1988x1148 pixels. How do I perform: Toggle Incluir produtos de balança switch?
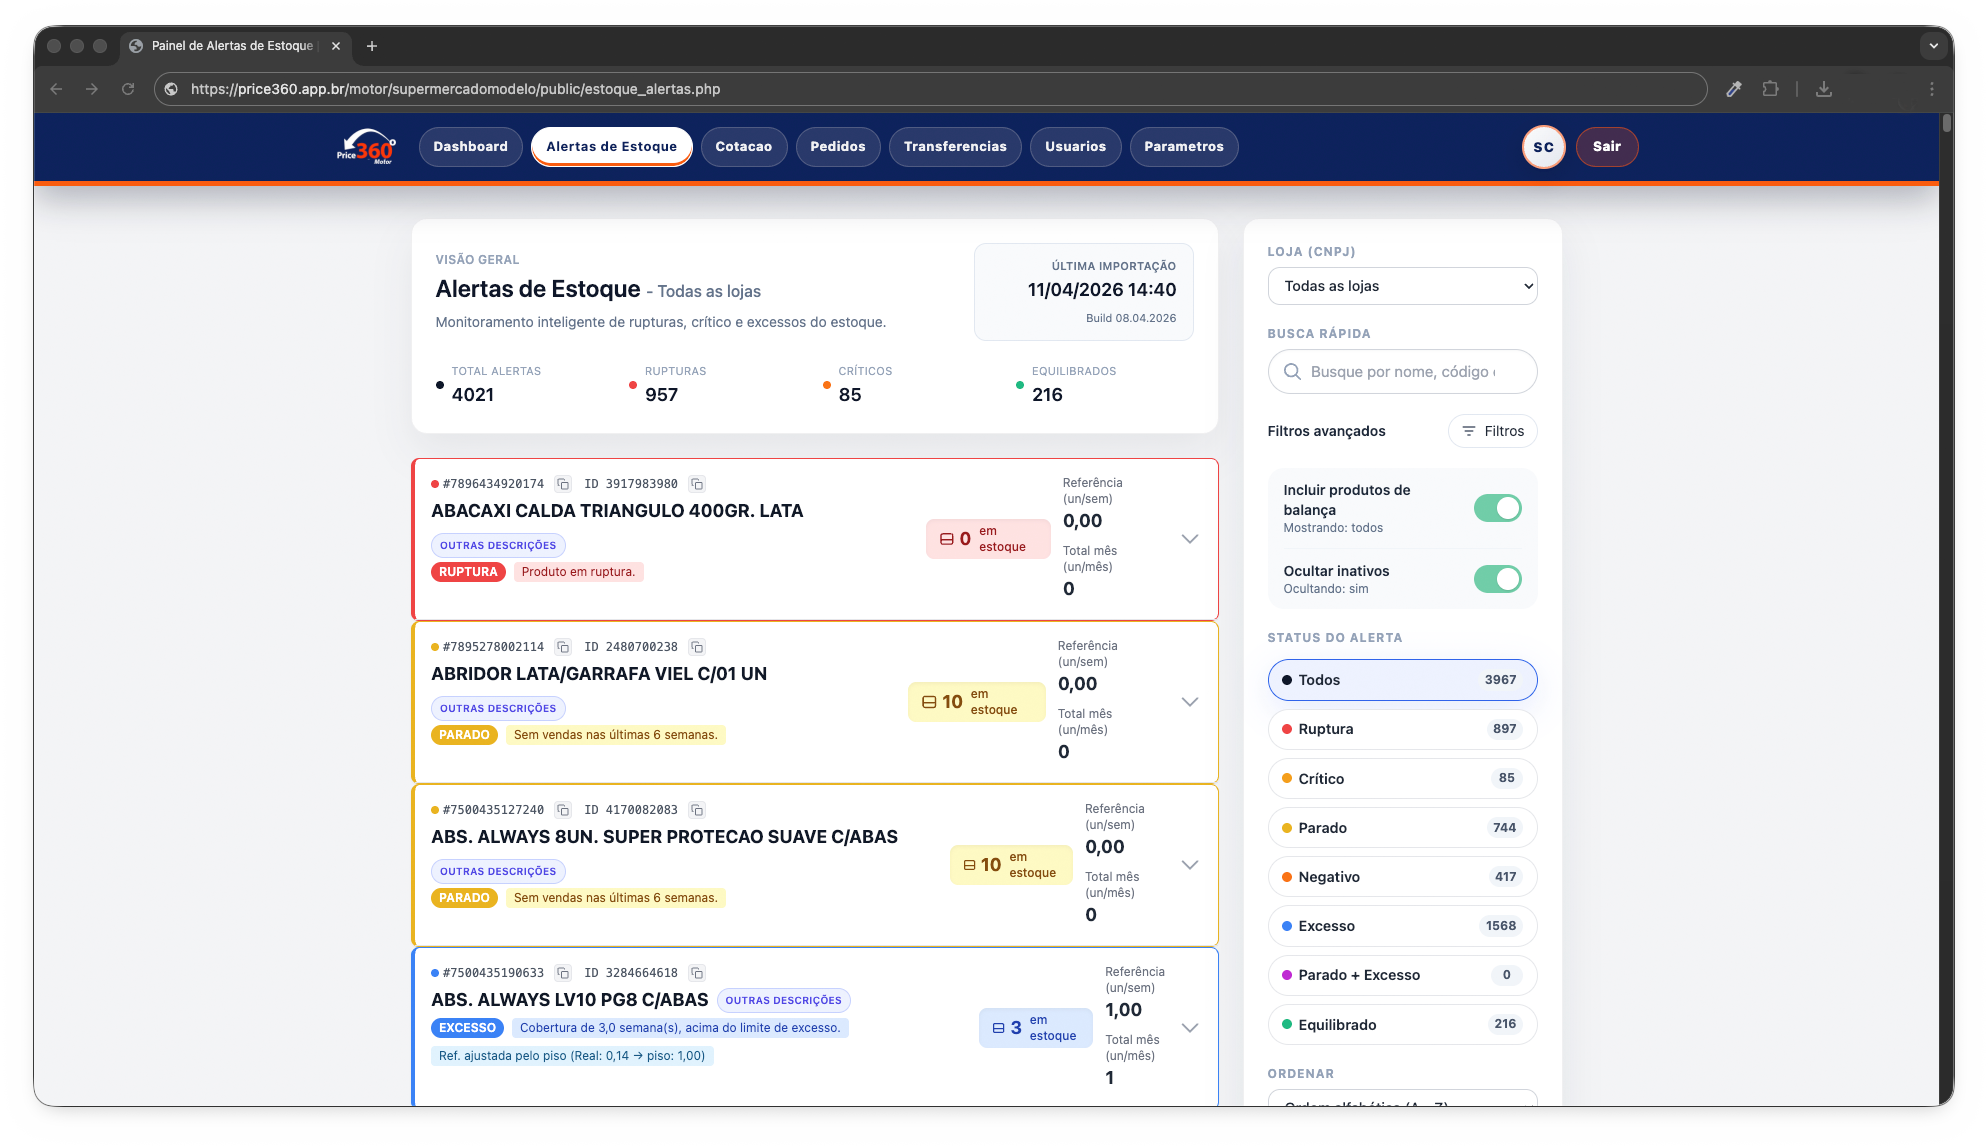(1497, 508)
